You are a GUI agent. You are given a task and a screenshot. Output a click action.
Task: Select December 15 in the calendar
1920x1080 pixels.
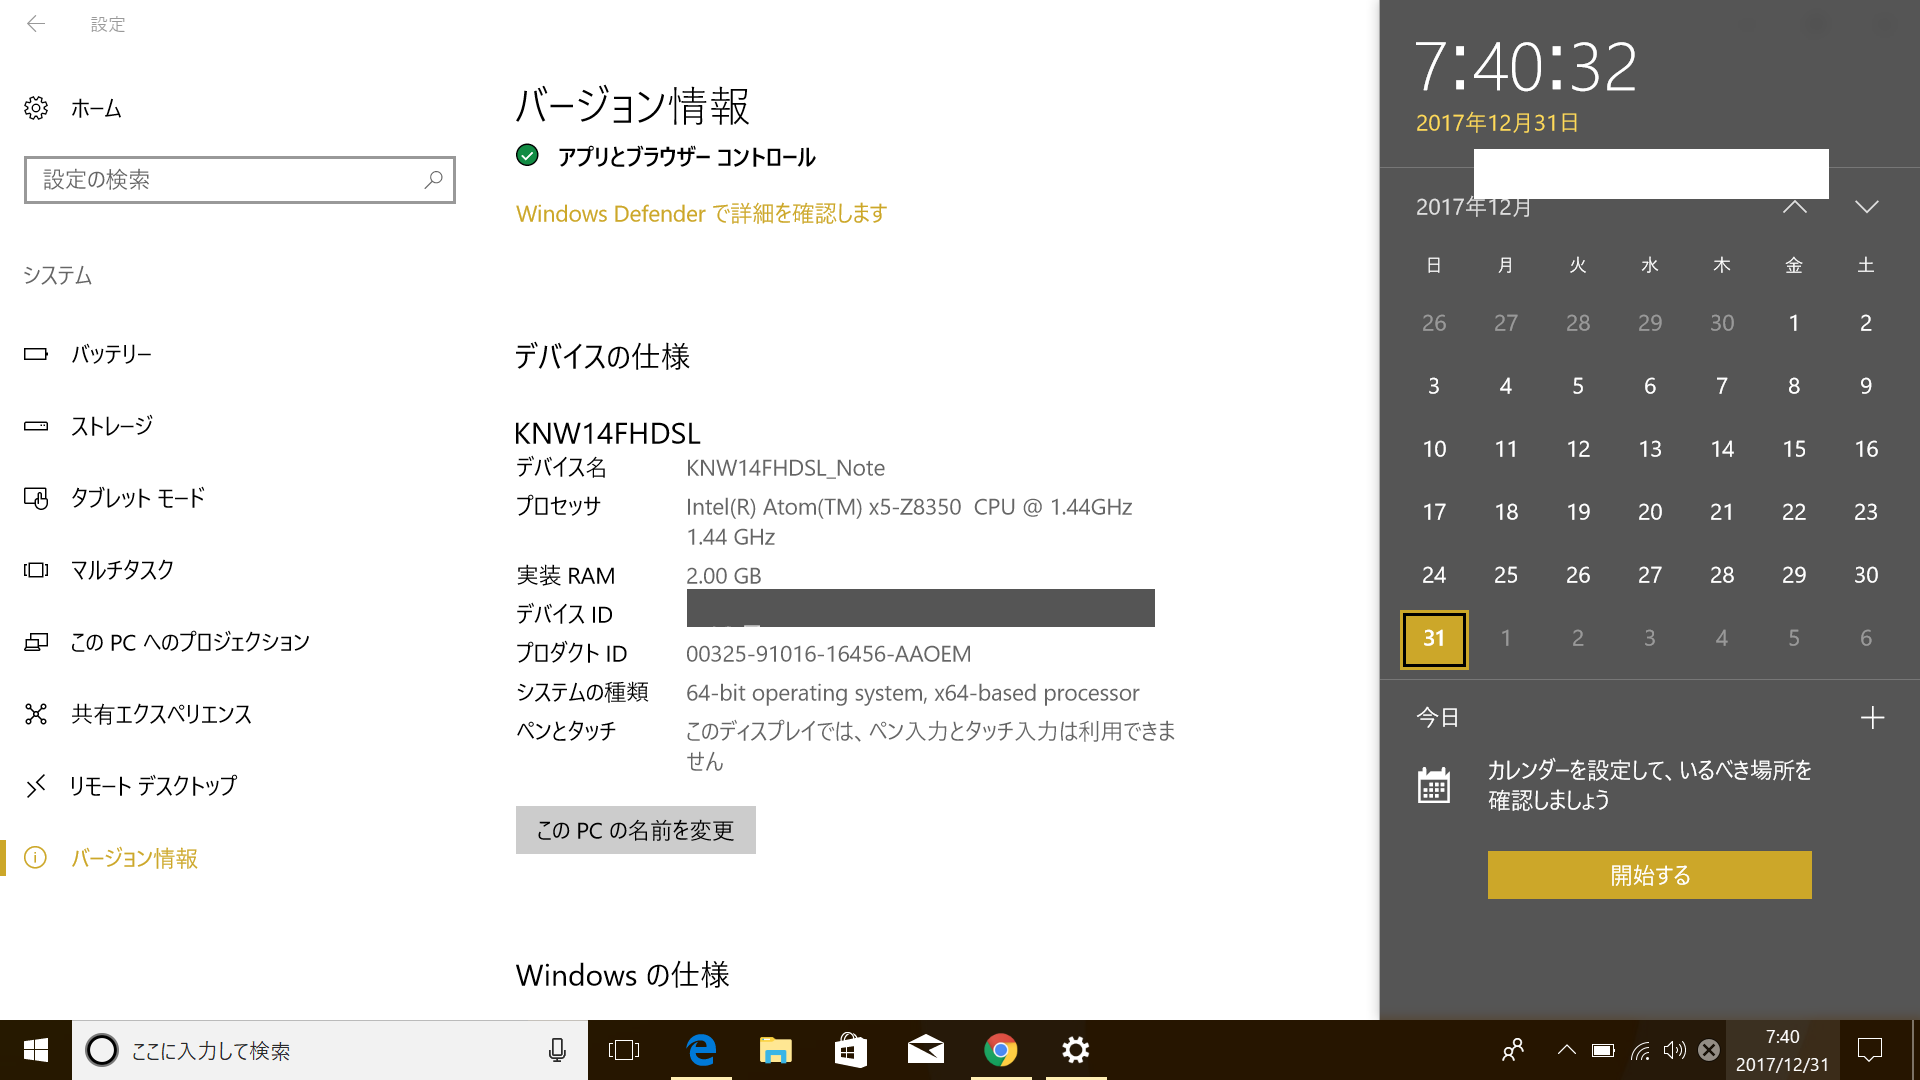[1793, 449]
